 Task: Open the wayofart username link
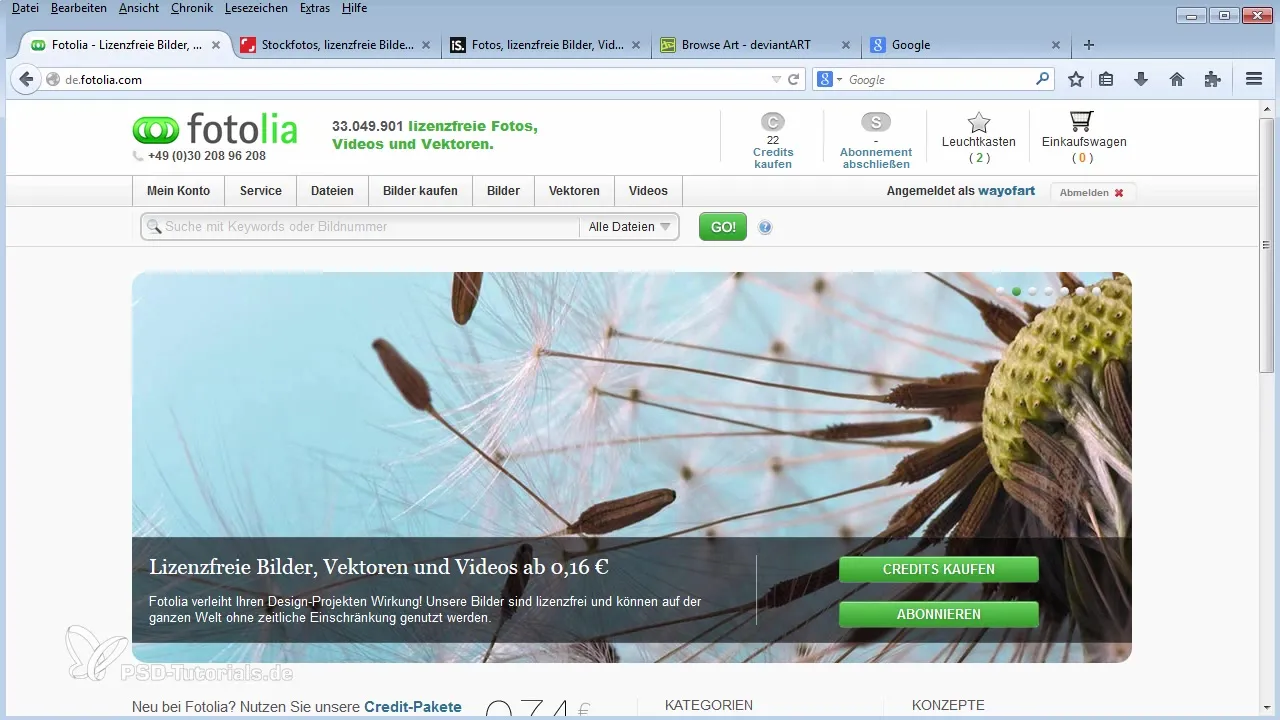[1006, 191]
